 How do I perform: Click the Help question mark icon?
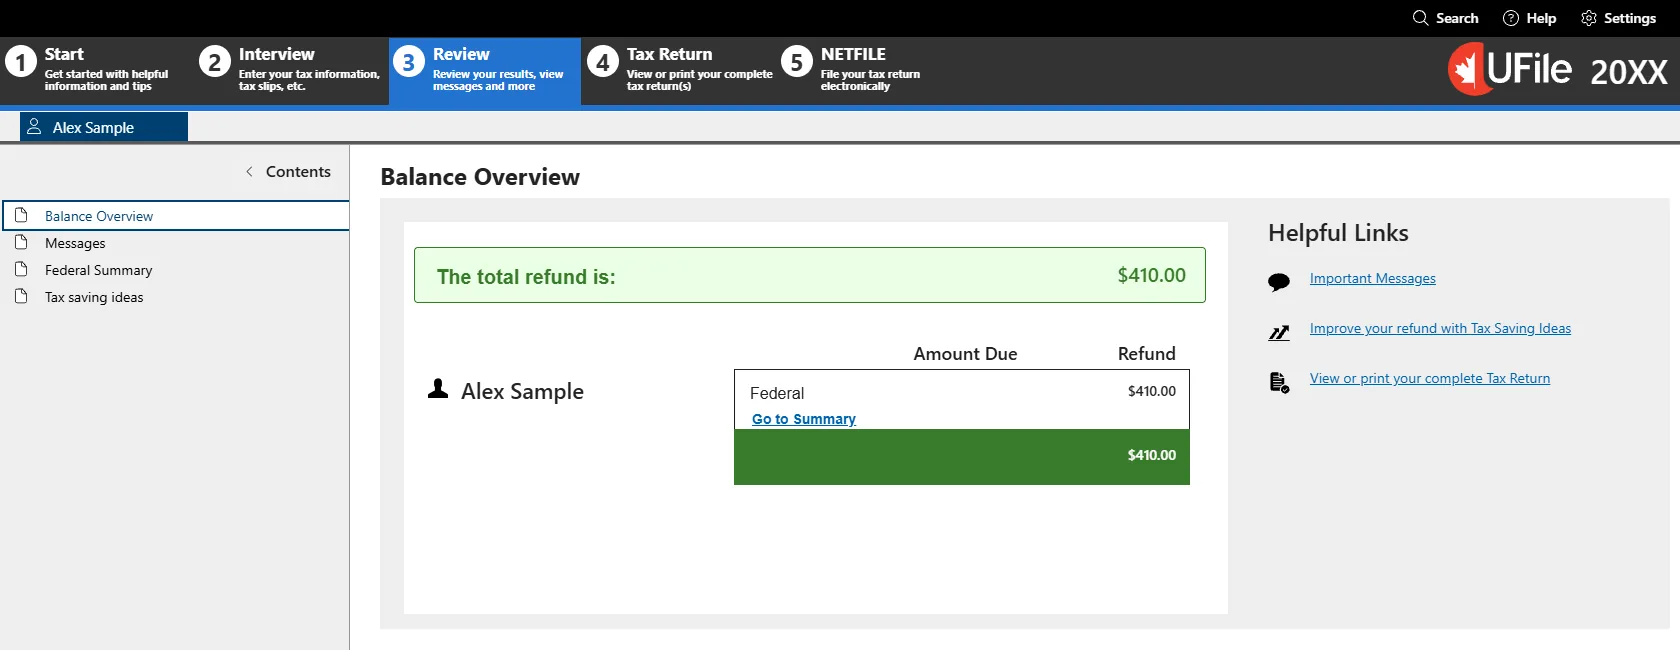point(1511,18)
